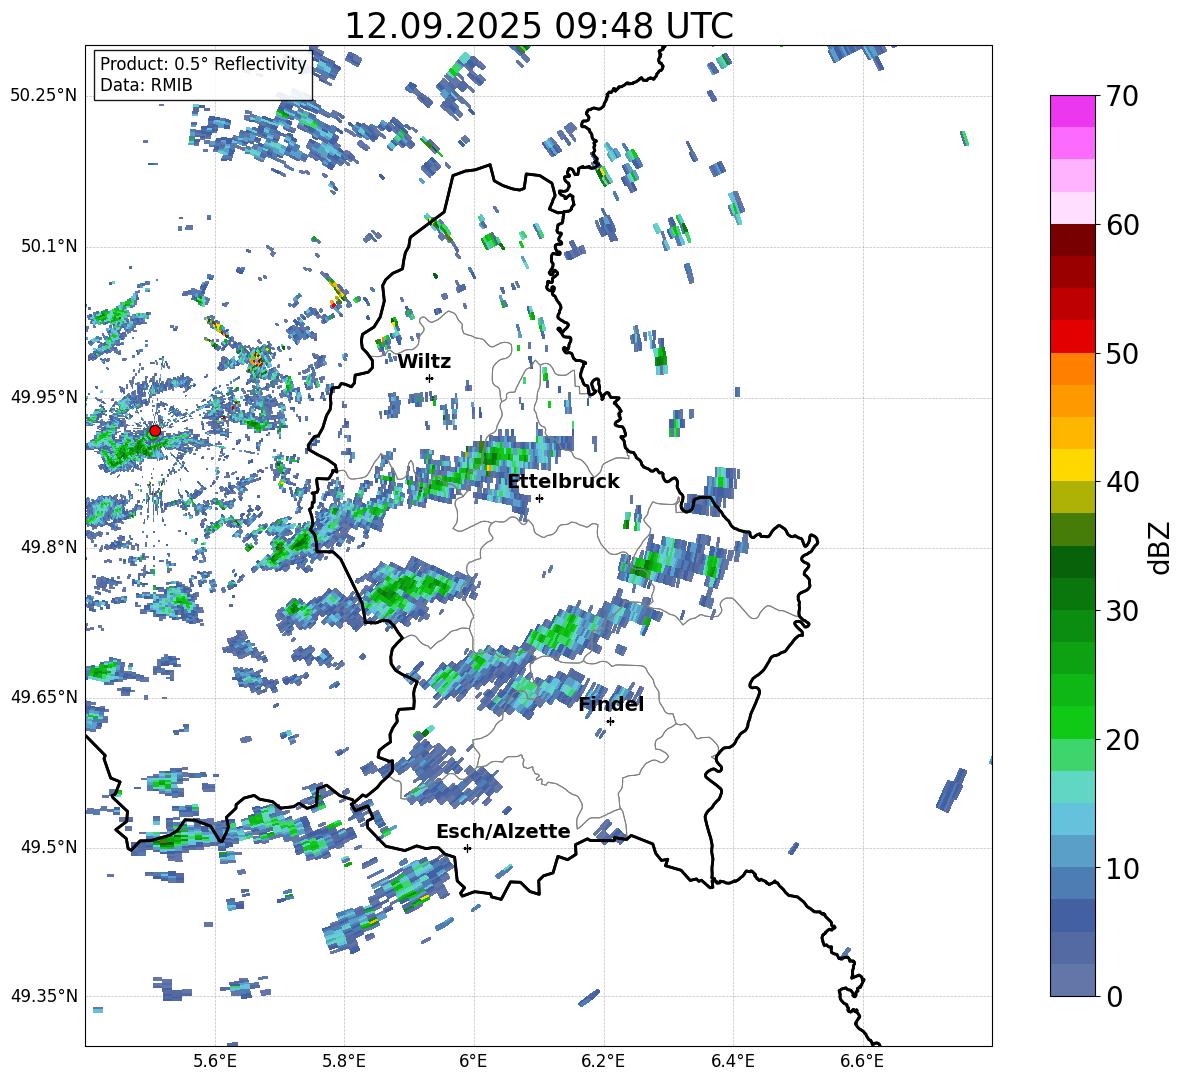Click the isolated blue echo at far right
Image resolution: width=1184 pixels, height=1081 pixels.
pos(952,790)
